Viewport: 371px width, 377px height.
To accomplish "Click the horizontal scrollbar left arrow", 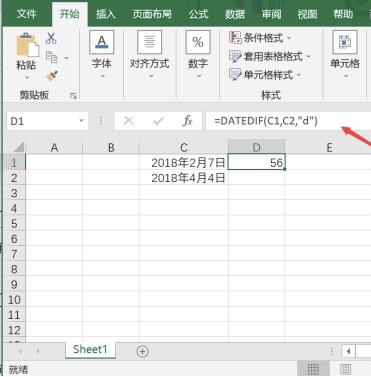I will tap(348, 351).
